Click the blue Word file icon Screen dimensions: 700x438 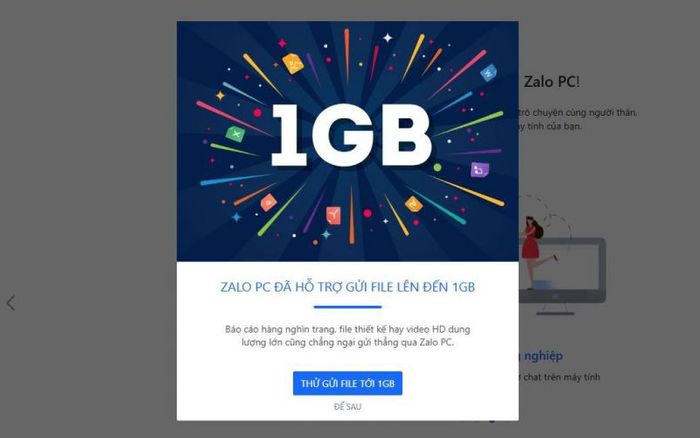[489, 72]
